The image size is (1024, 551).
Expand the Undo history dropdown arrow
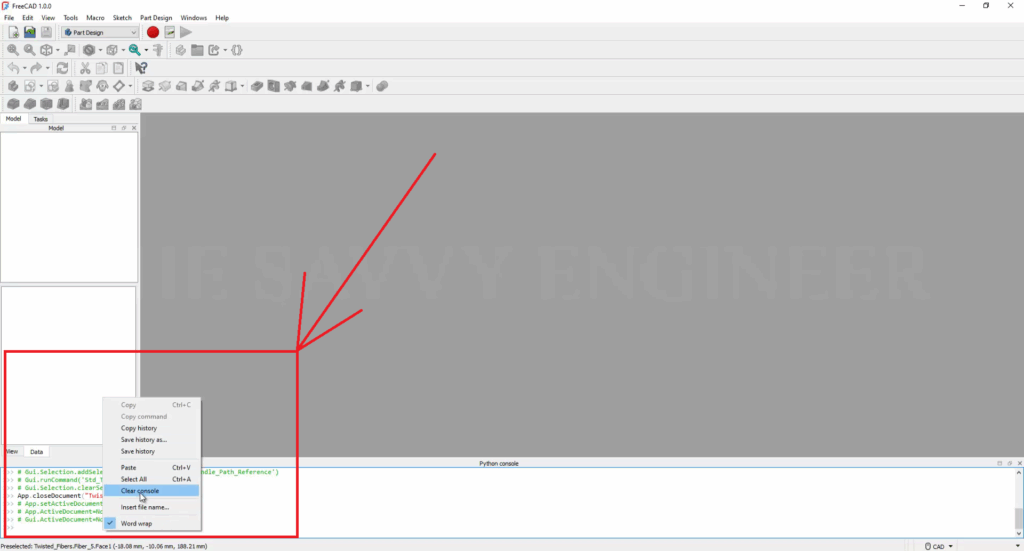click(24, 68)
